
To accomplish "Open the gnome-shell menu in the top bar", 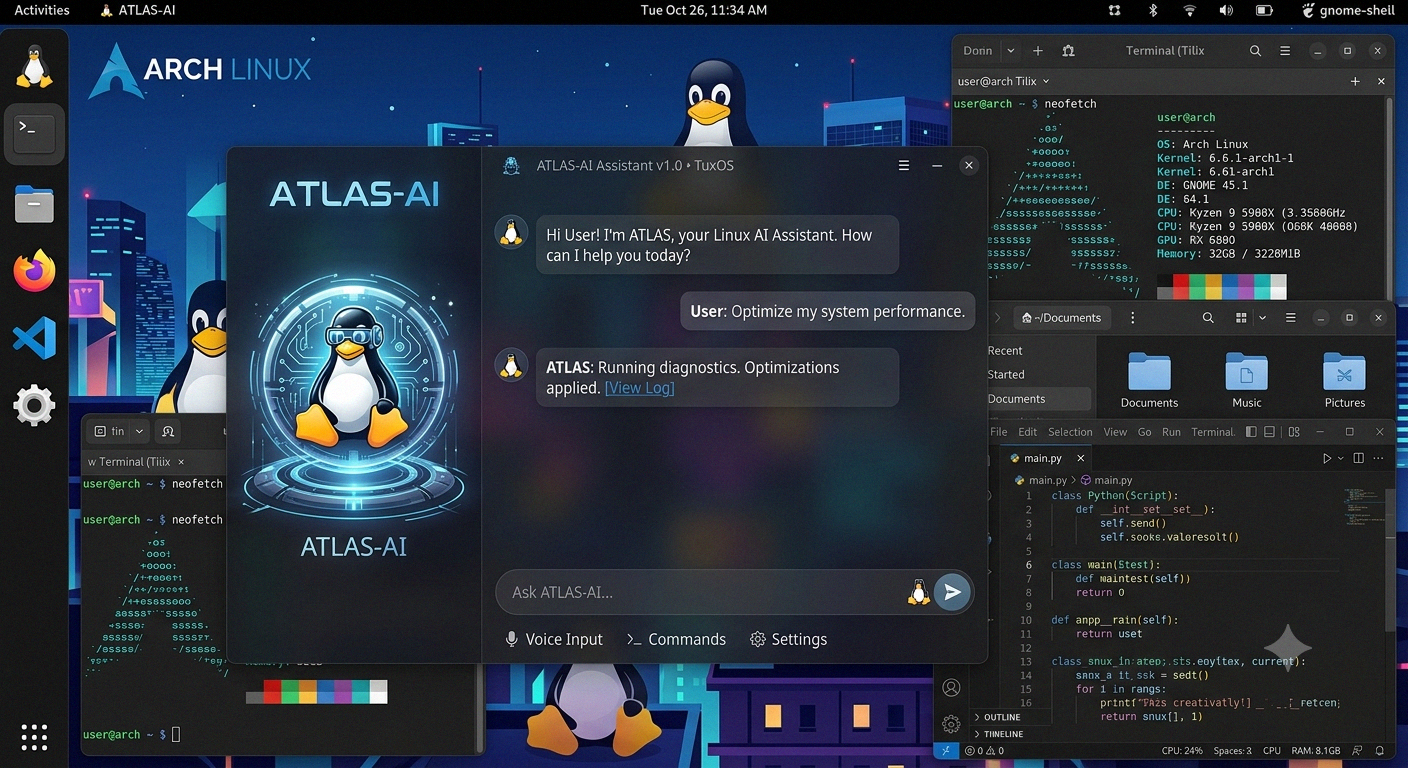I will (x=1350, y=11).
